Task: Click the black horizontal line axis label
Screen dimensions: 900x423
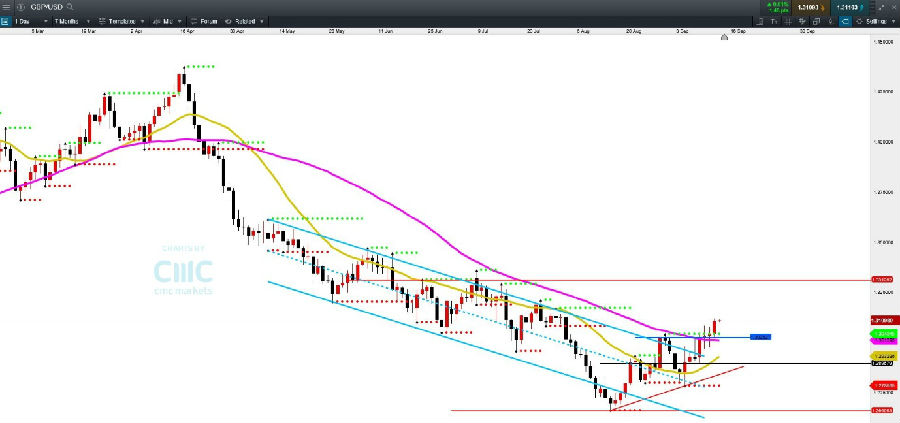Action: click(884, 363)
